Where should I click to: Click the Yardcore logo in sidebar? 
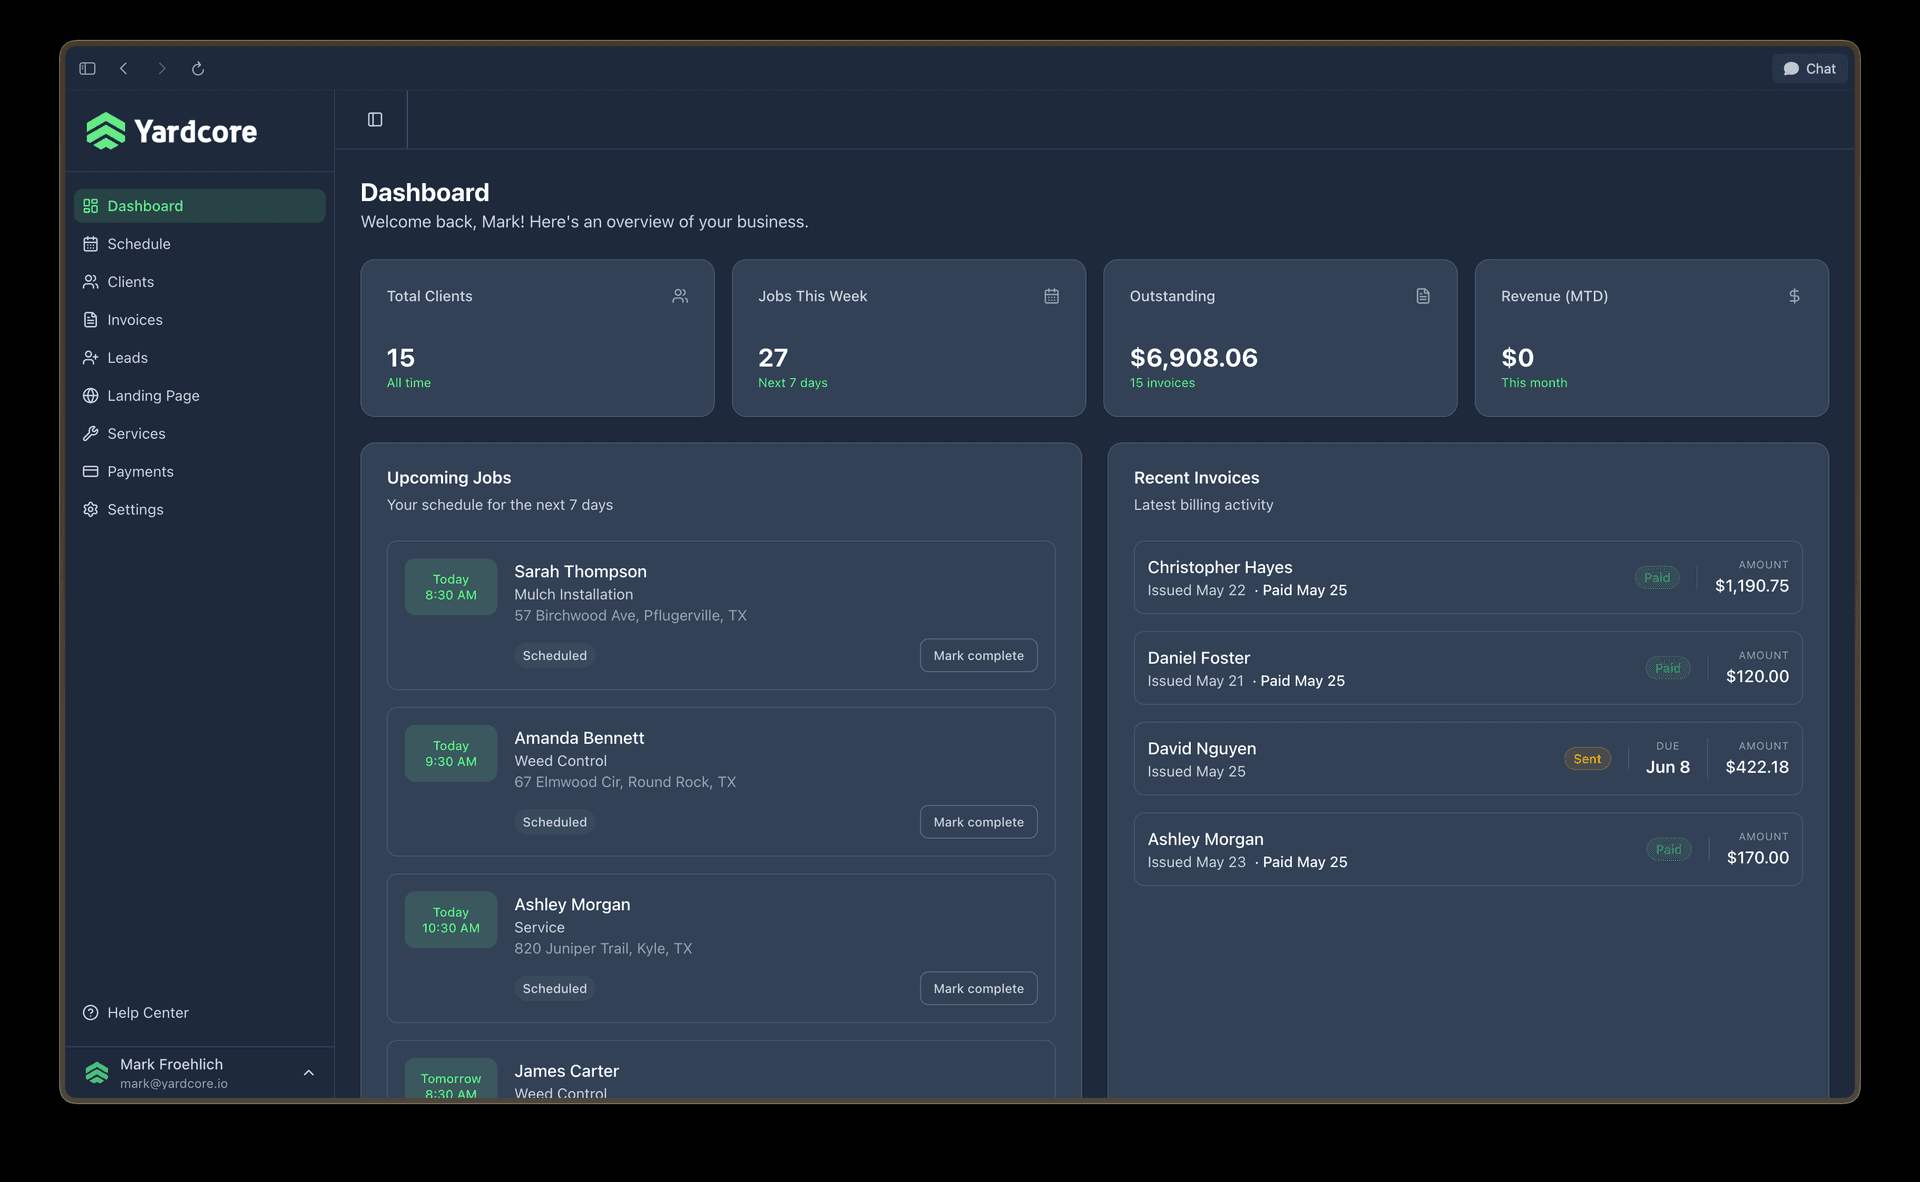171,131
